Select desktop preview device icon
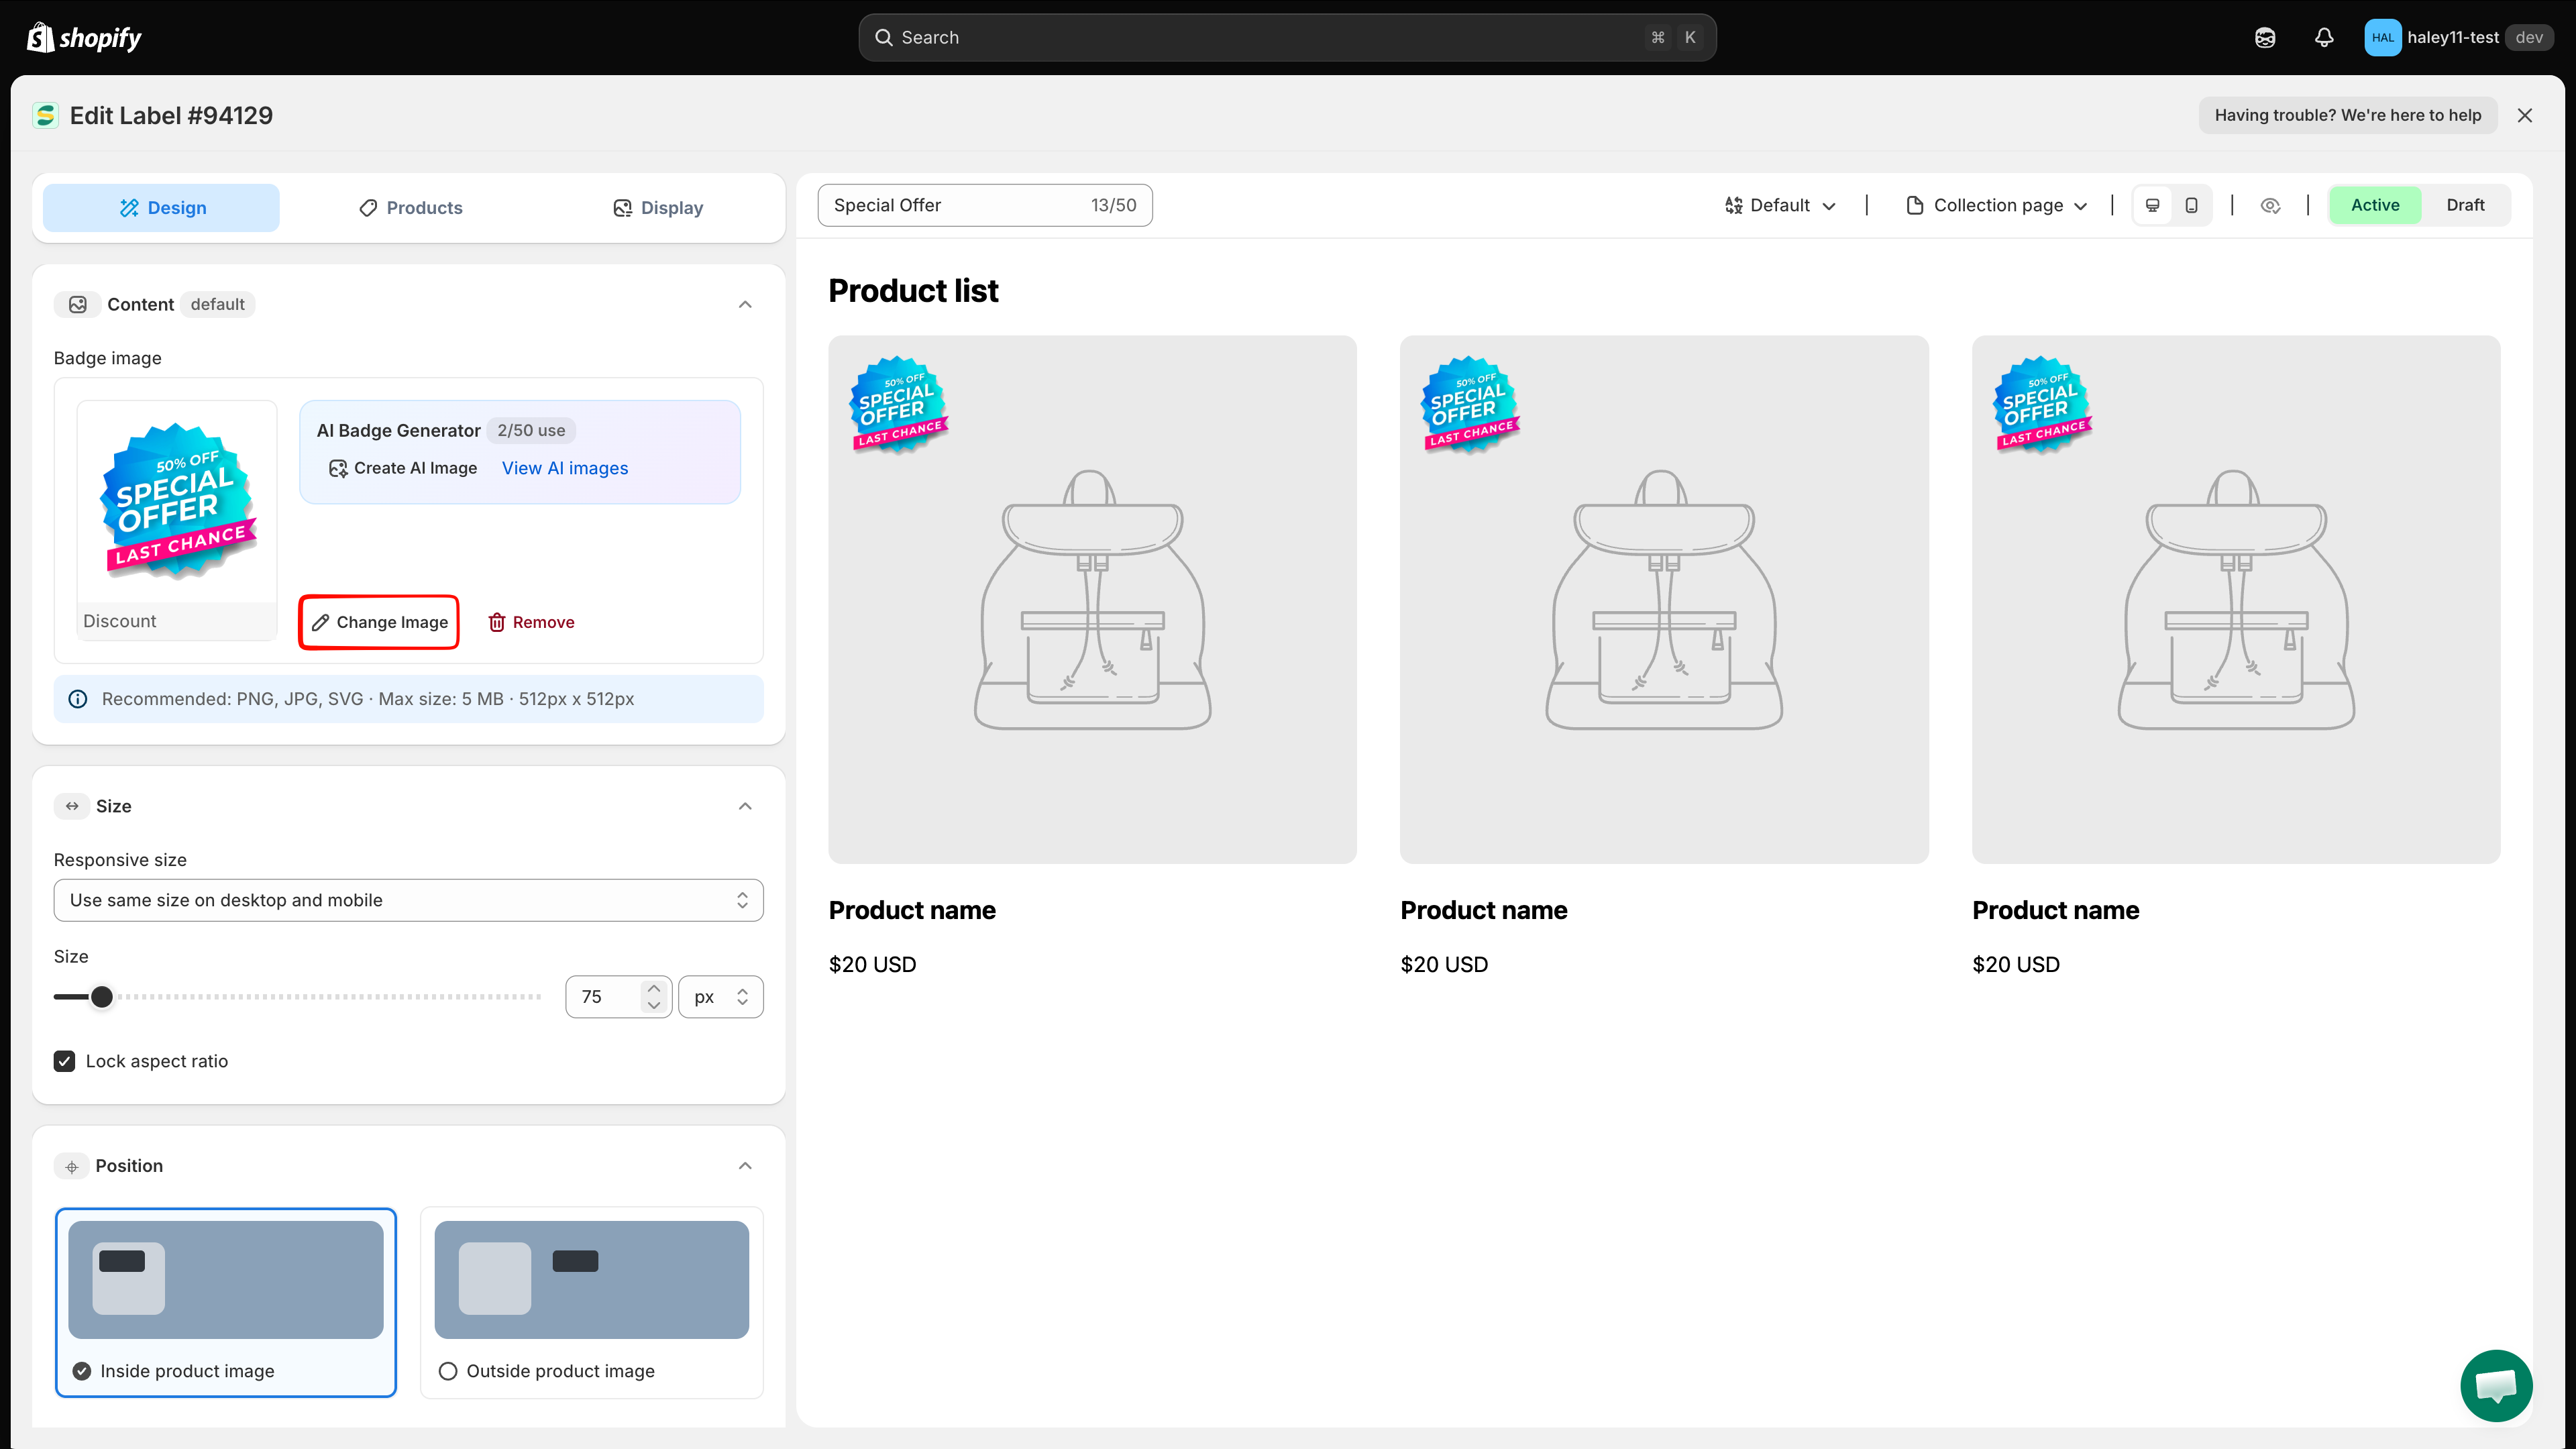The width and height of the screenshot is (2576, 1449). (x=2152, y=205)
